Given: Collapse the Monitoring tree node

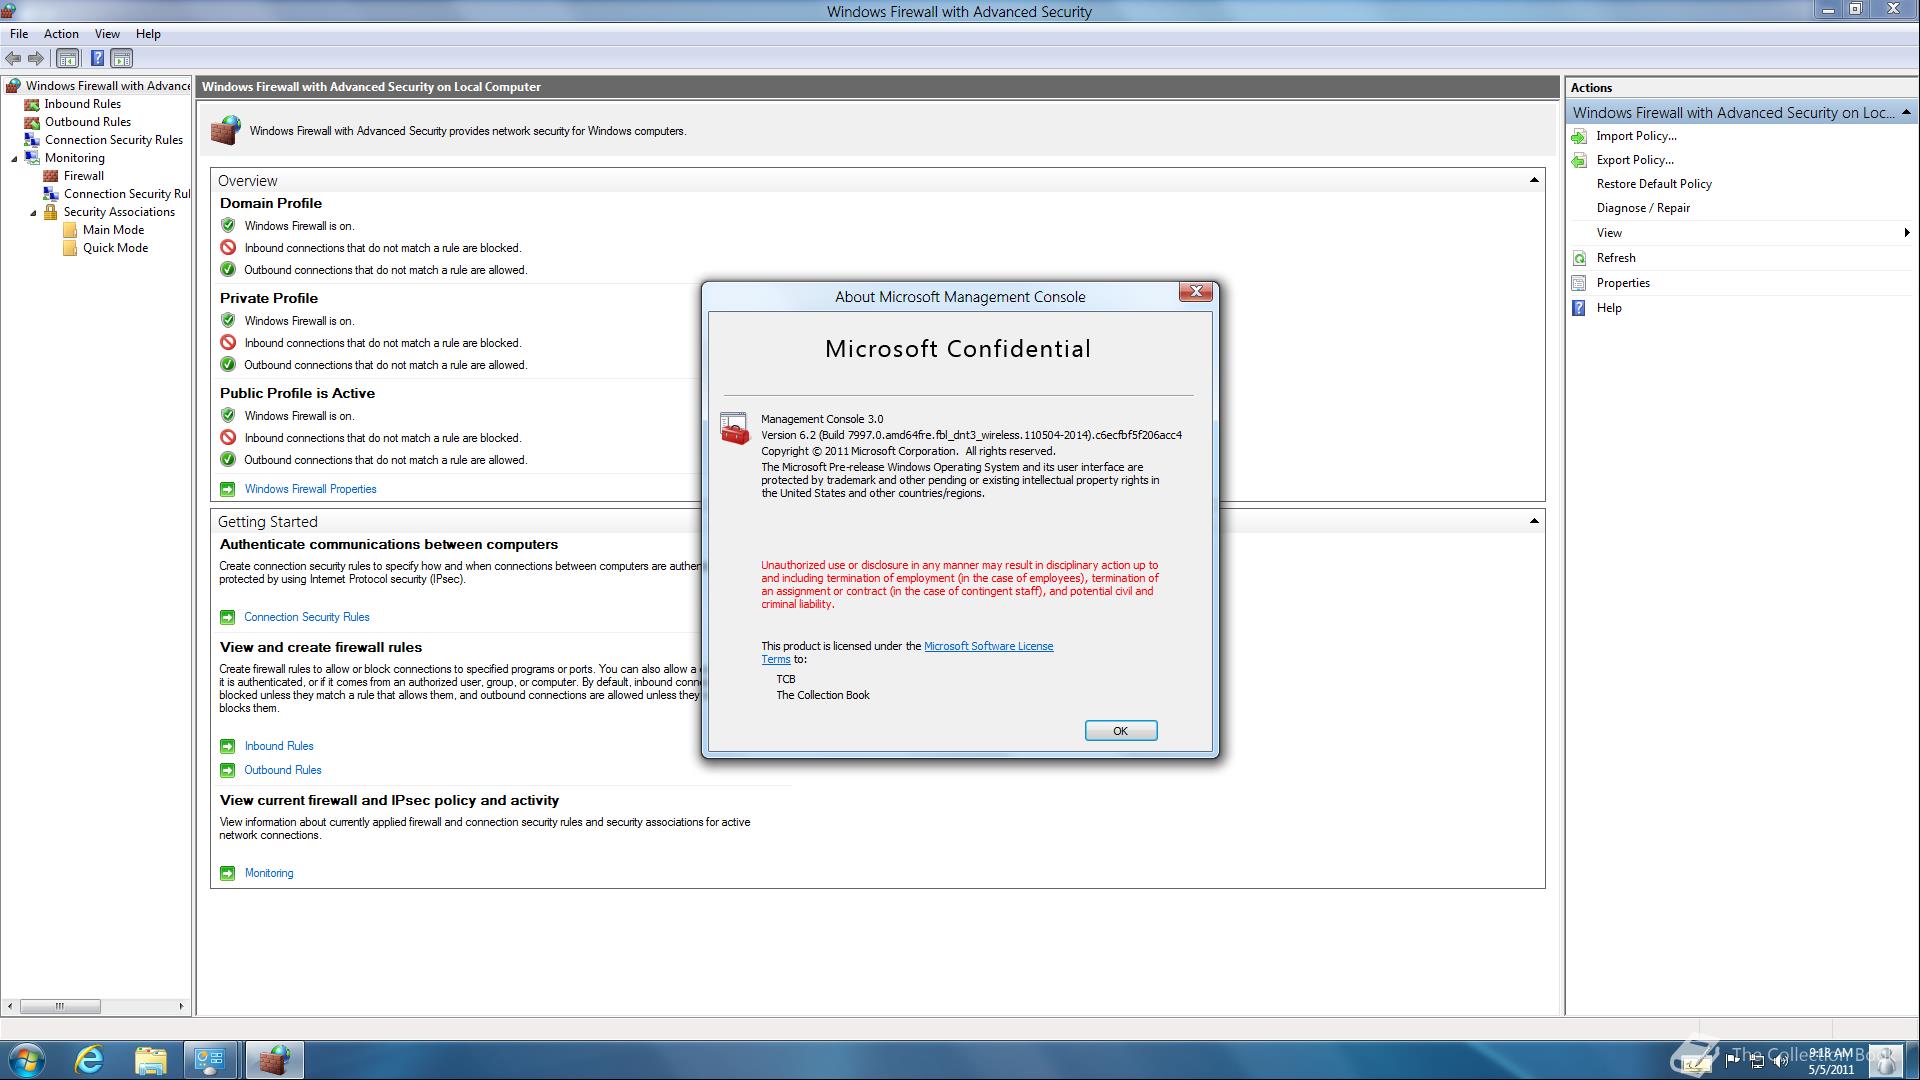Looking at the screenshot, I should coord(14,159).
